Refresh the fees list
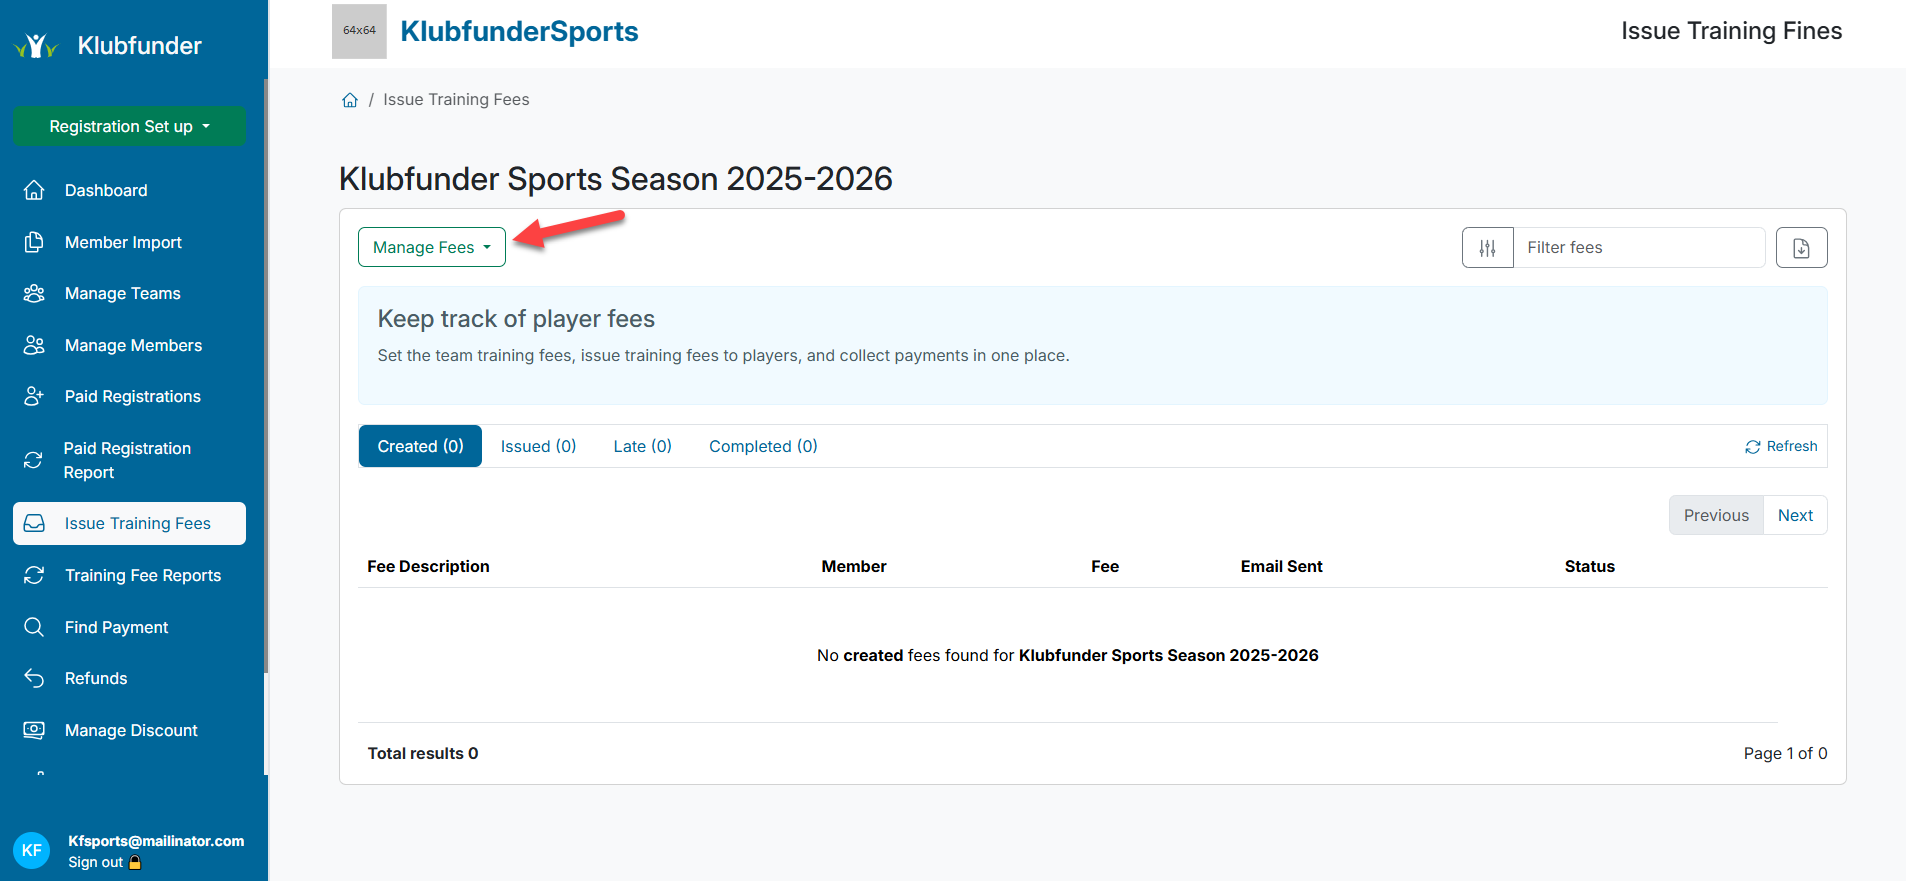Screen dimensions: 1906x881 click(x=1781, y=447)
